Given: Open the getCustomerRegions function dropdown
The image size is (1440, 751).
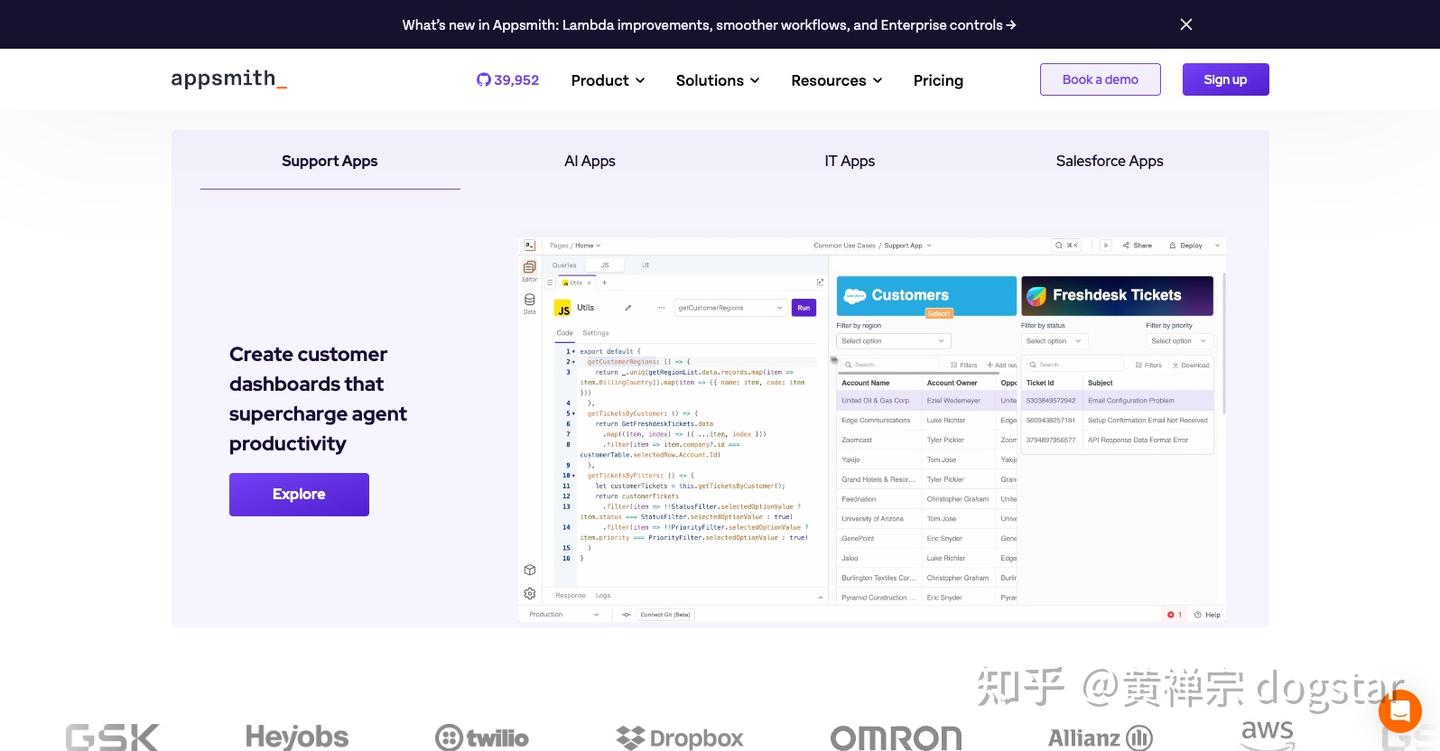Looking at the screenshot, I should tap(730, 308).
